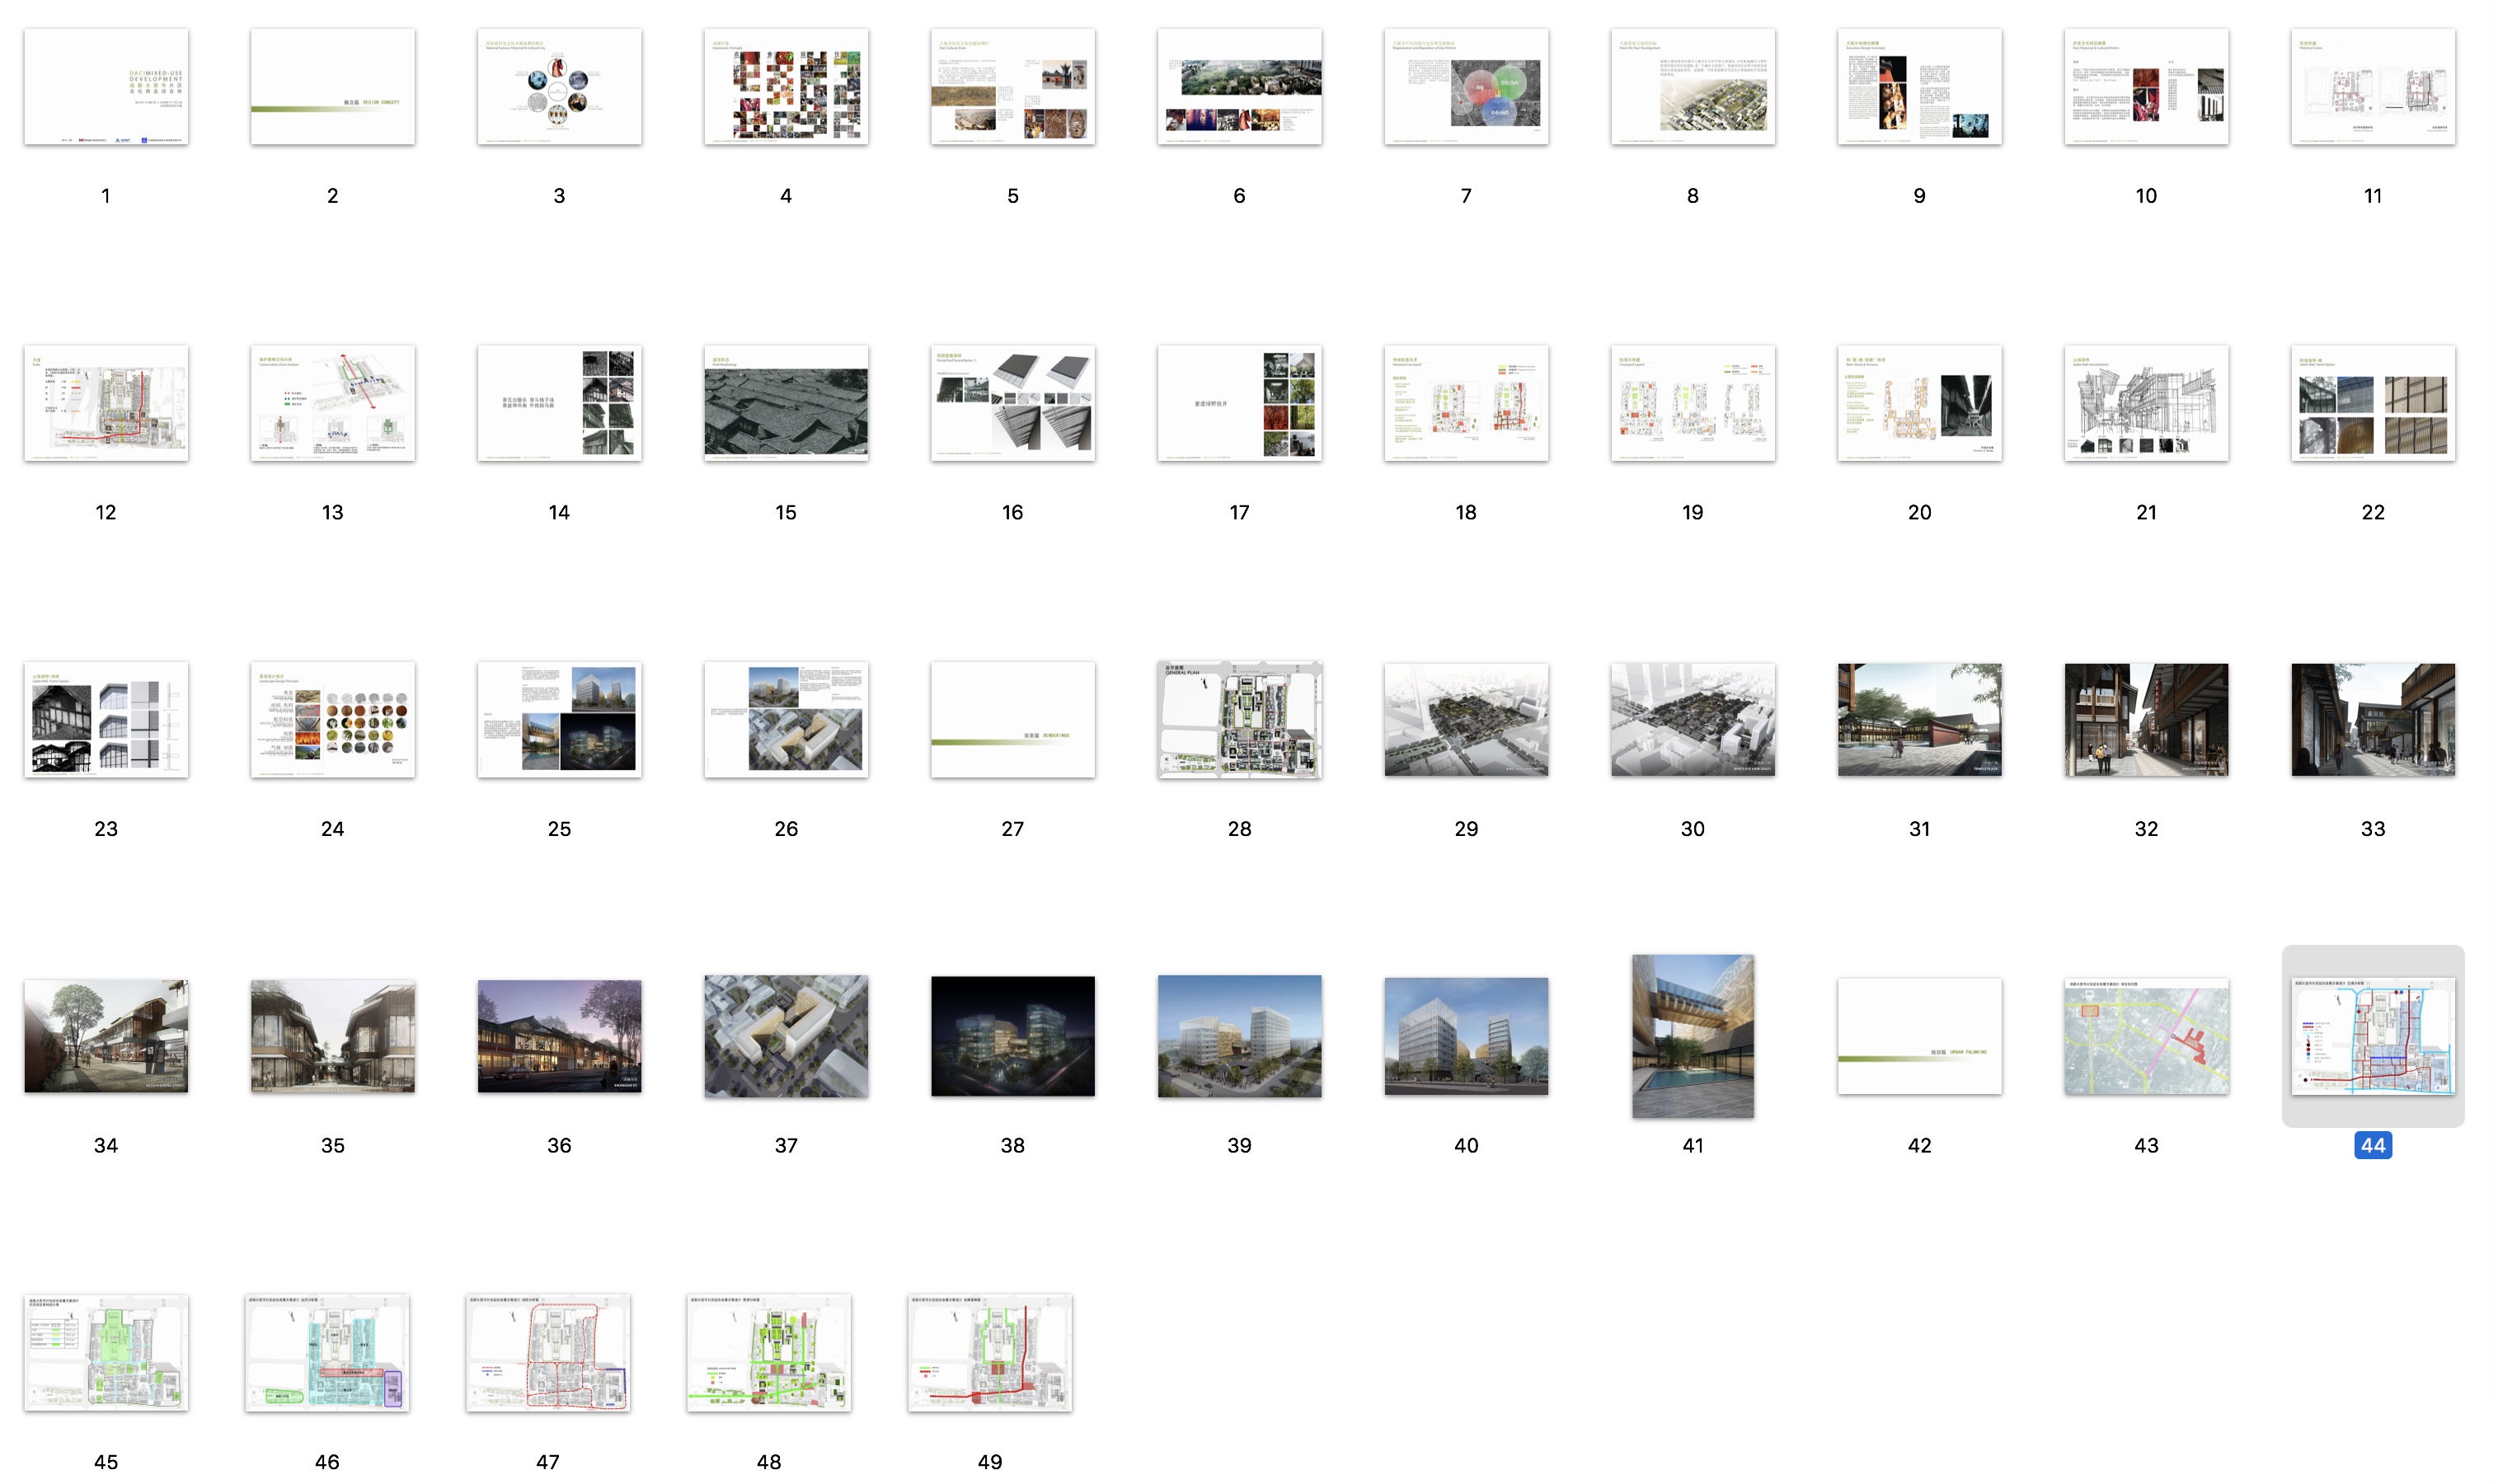Select page 41 portrait pool rendering thumbnail
2498x1484 pixels.
[1693, 1036]
